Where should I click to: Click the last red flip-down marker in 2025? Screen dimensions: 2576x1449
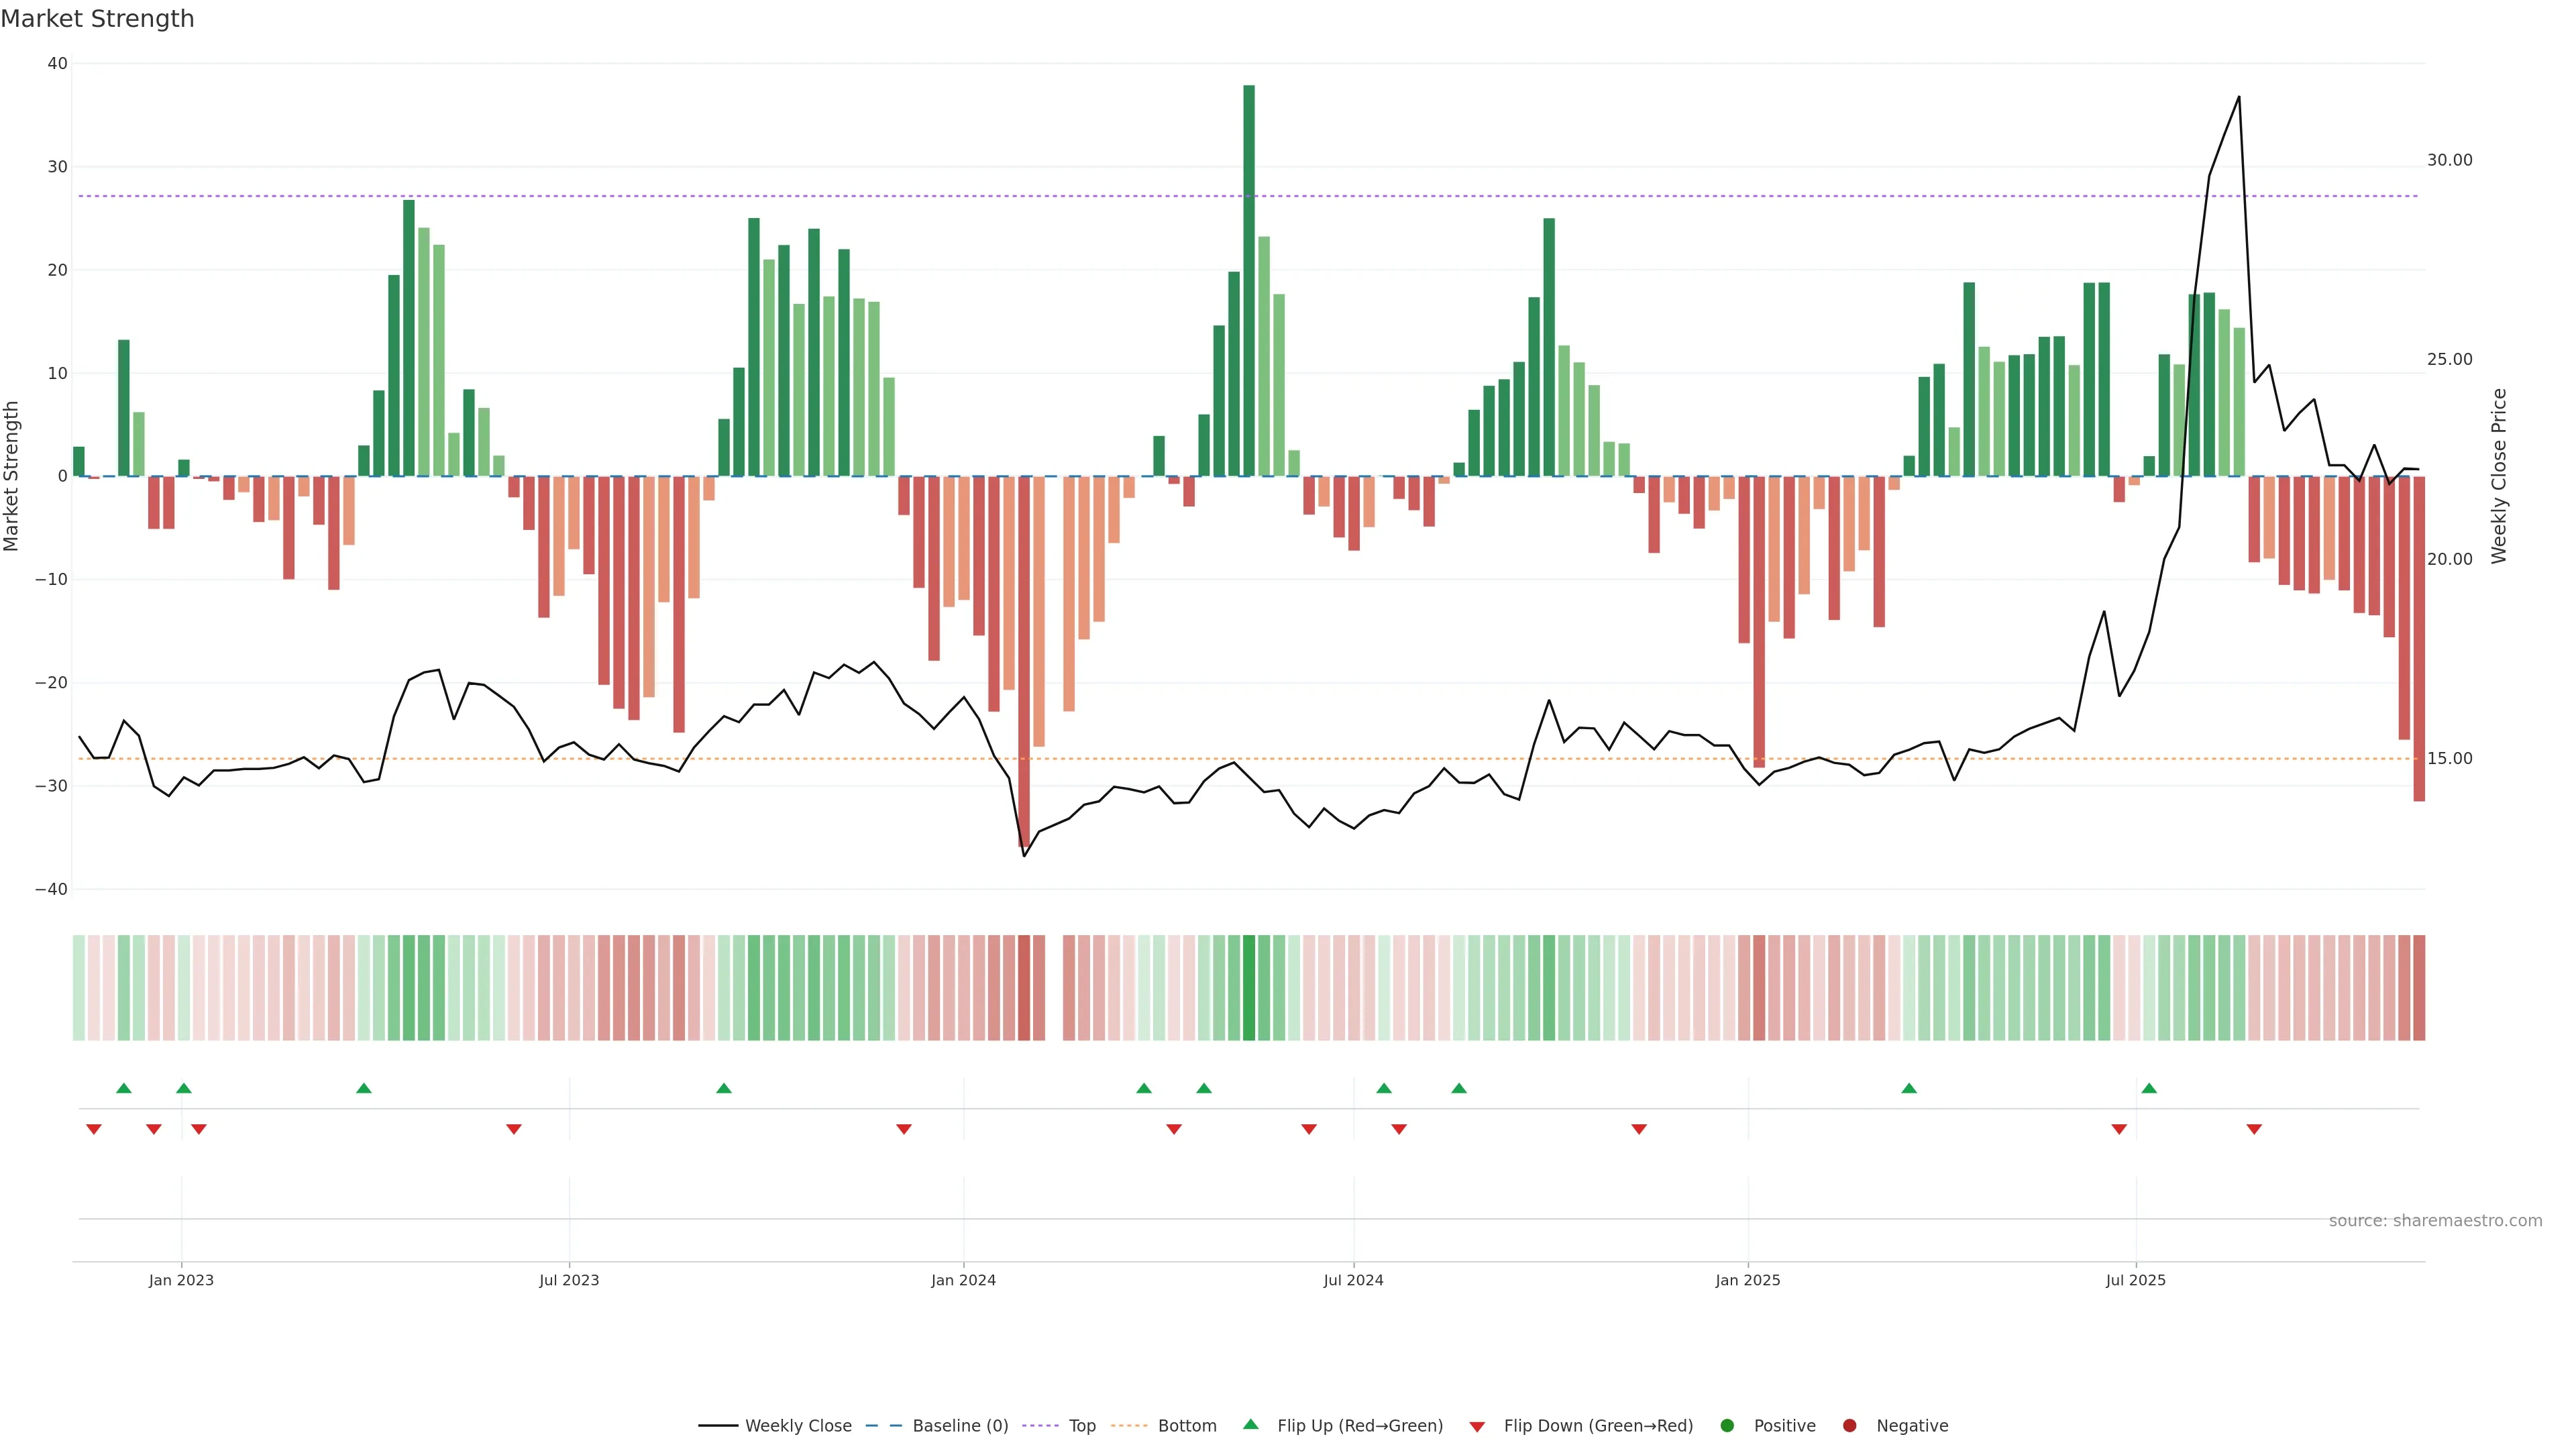tap(2254, 1129)
